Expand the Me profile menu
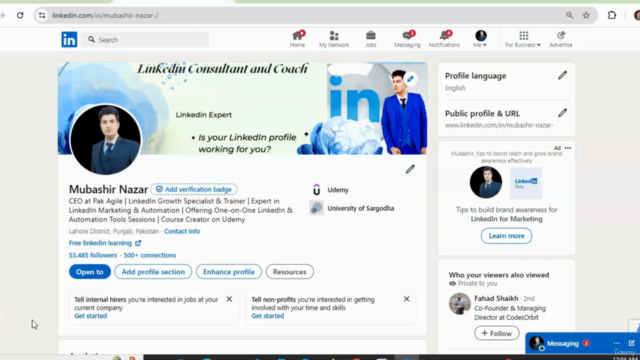Viewport: 640px width, 360px height. click(x=480, y=39)
